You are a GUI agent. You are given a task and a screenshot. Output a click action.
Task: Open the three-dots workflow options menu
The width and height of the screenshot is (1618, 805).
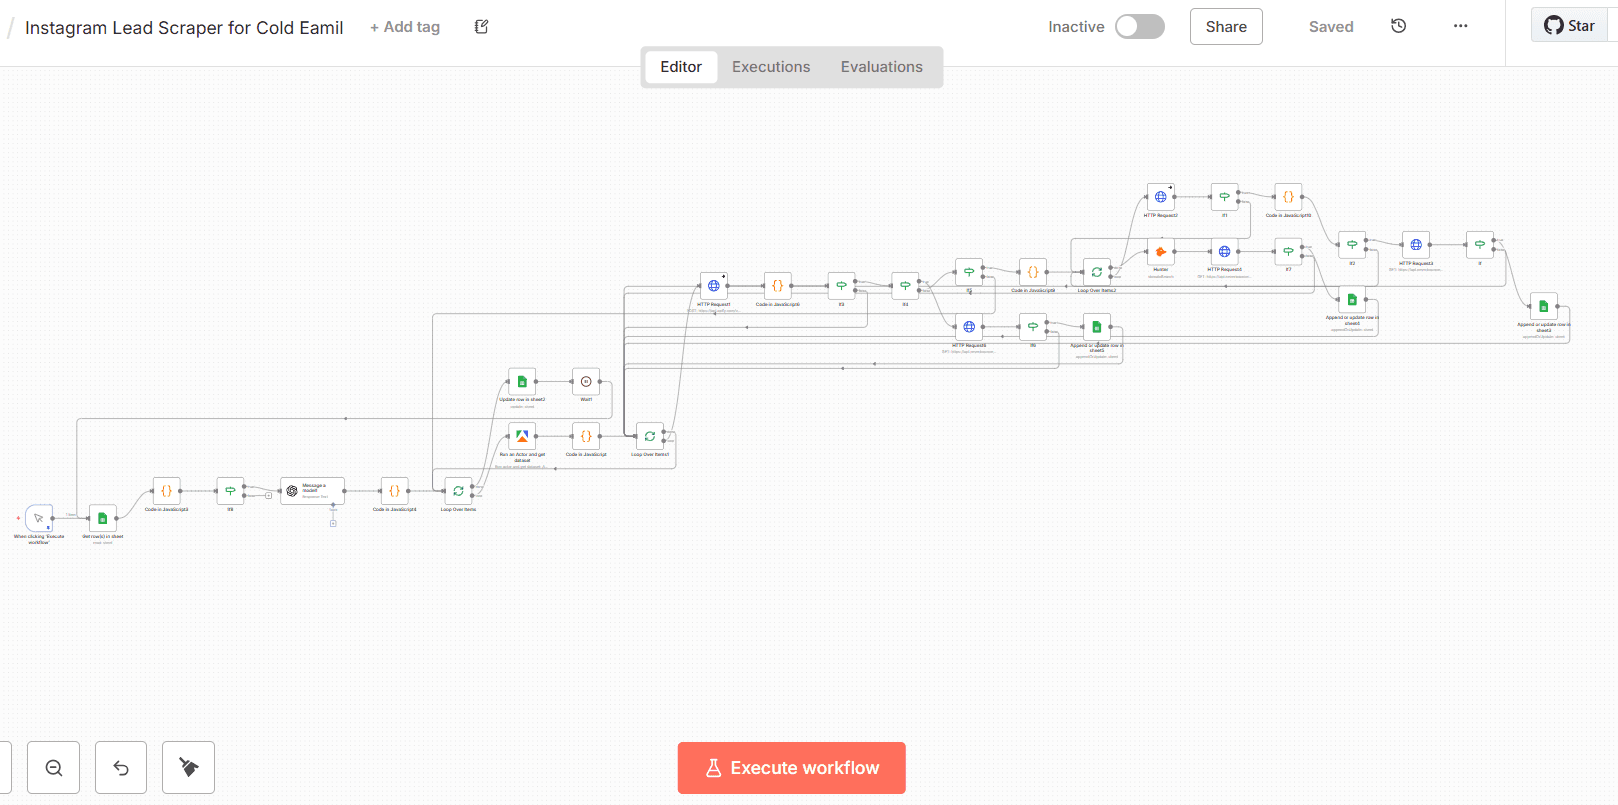1460,26
